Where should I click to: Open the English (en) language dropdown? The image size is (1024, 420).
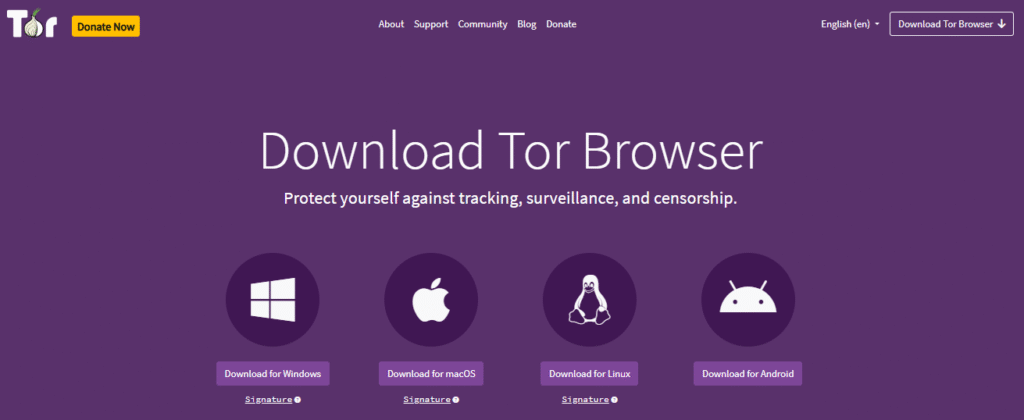click(x=850, y=24)
